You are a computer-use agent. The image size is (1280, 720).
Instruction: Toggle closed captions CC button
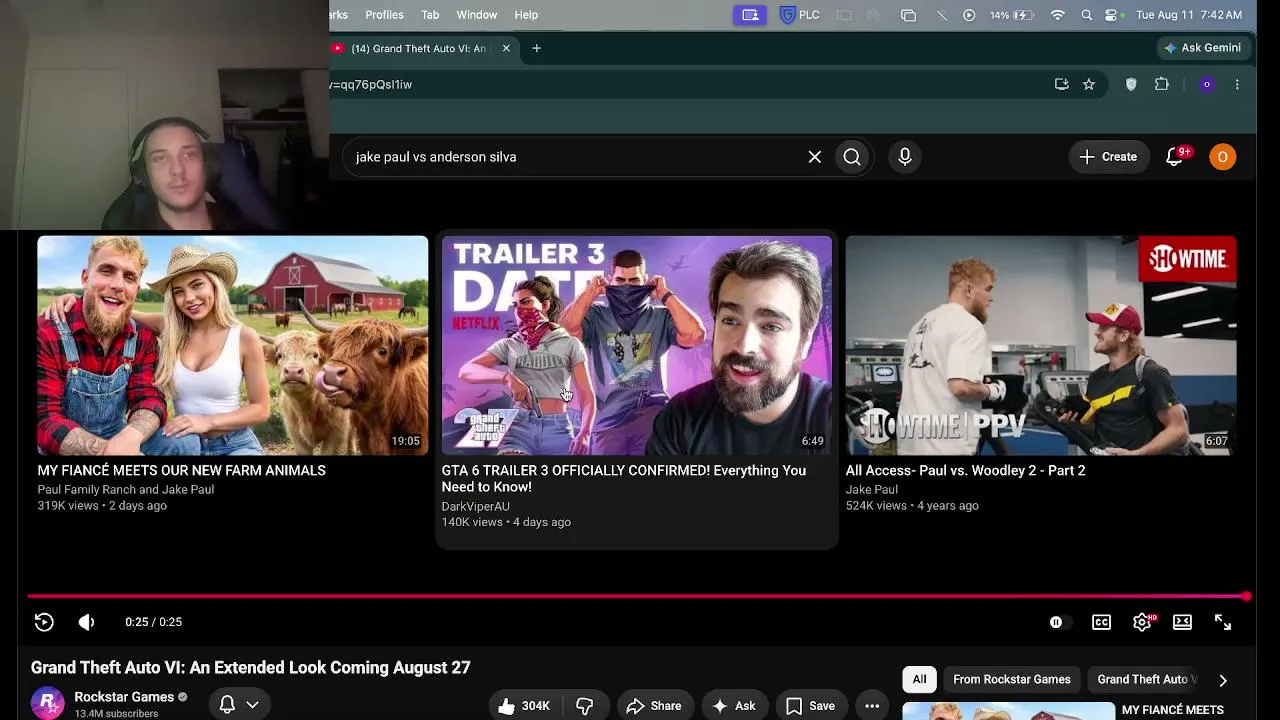1101,622
